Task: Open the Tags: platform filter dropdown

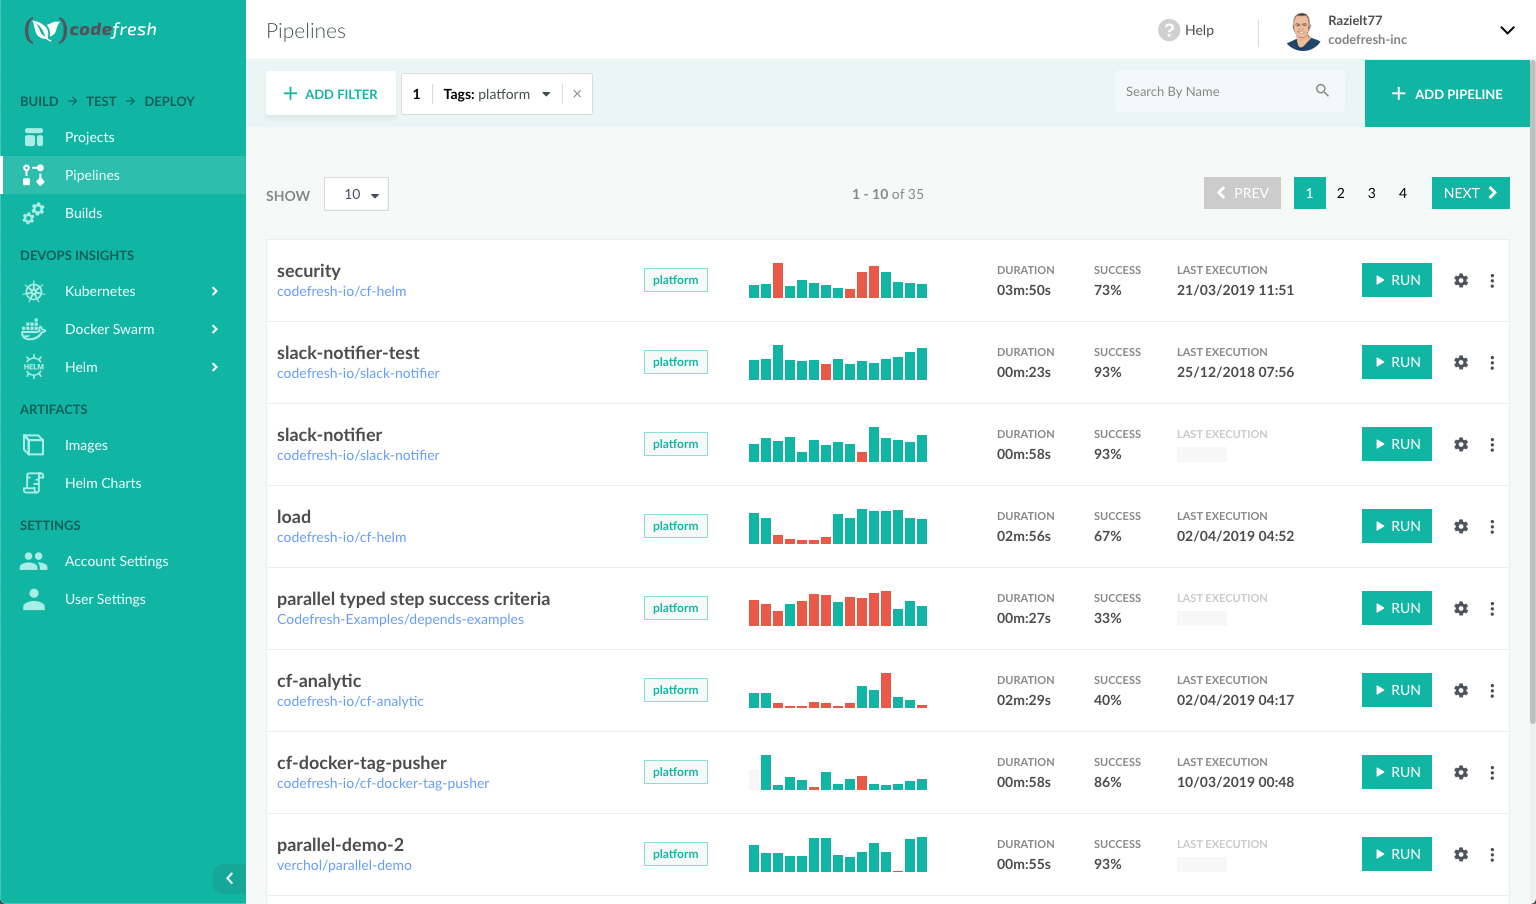Action: click(x=546, y=94)
